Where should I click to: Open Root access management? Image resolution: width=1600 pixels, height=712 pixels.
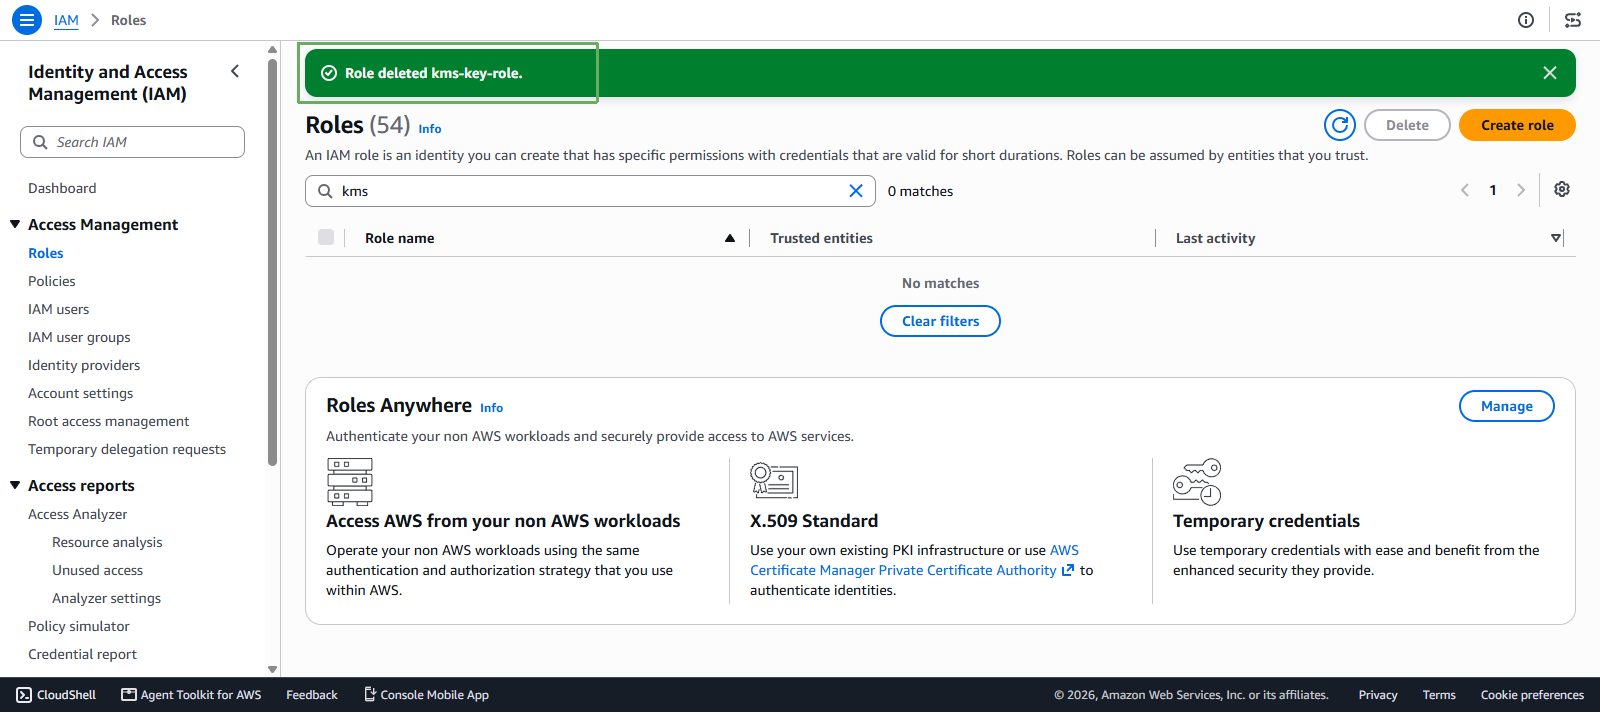(109, 421)
